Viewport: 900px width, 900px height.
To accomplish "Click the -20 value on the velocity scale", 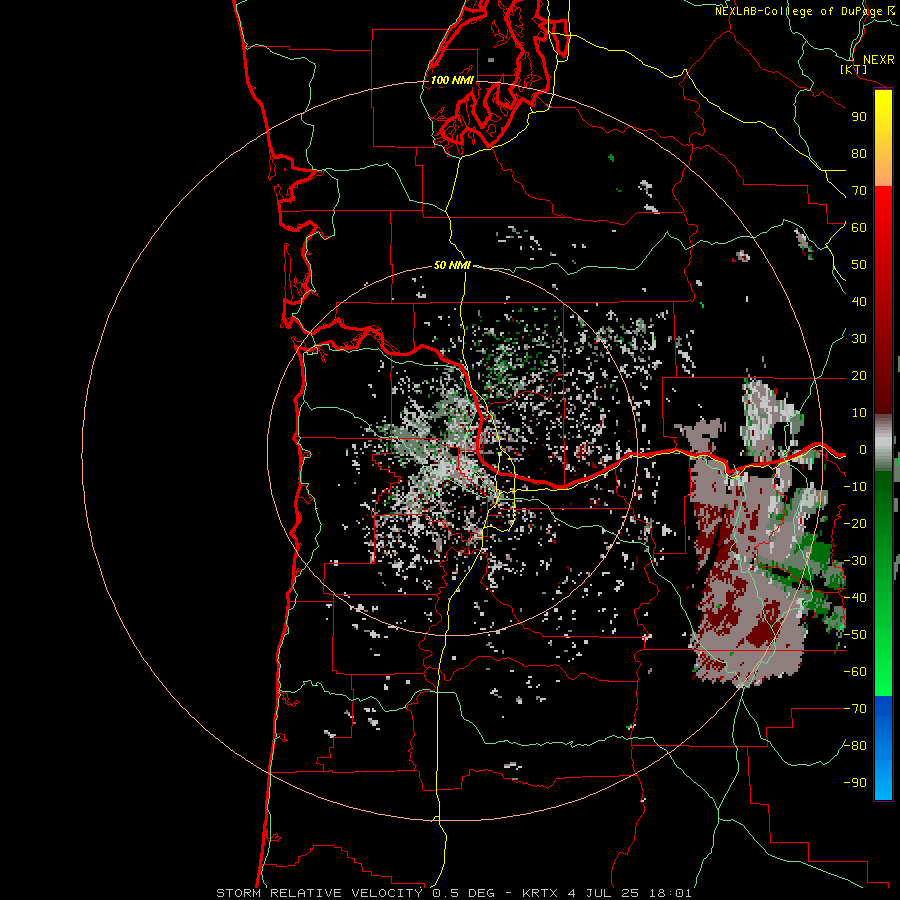I will pos(855,523).
